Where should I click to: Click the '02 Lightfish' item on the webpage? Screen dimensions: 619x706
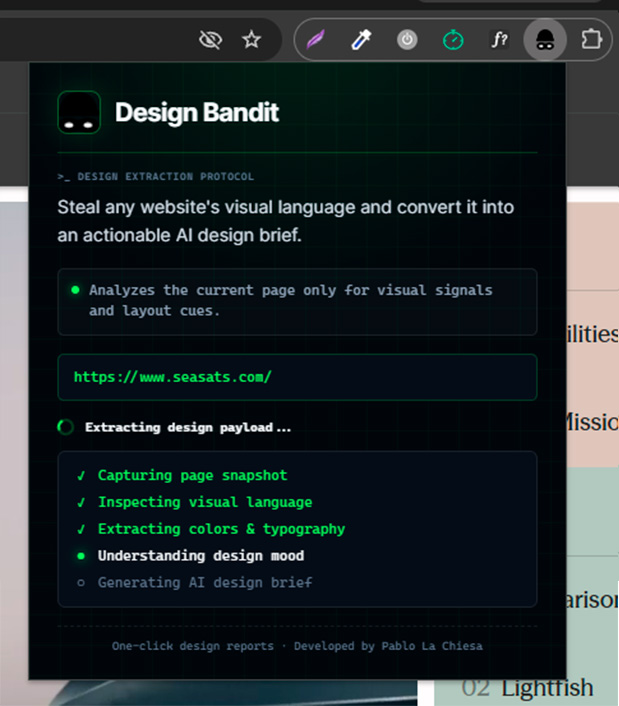click(x=527, y=688)
